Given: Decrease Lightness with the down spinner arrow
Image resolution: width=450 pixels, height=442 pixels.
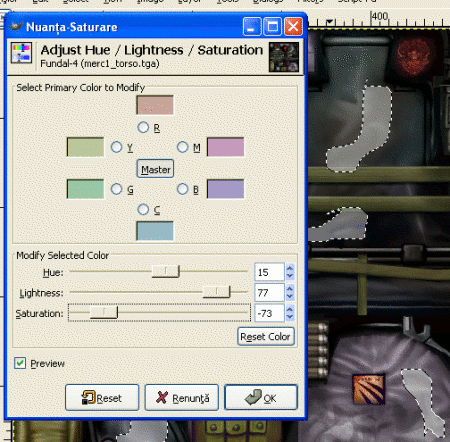Looking at the screenshot, I should pyautogui.click(x=290, y=297).
